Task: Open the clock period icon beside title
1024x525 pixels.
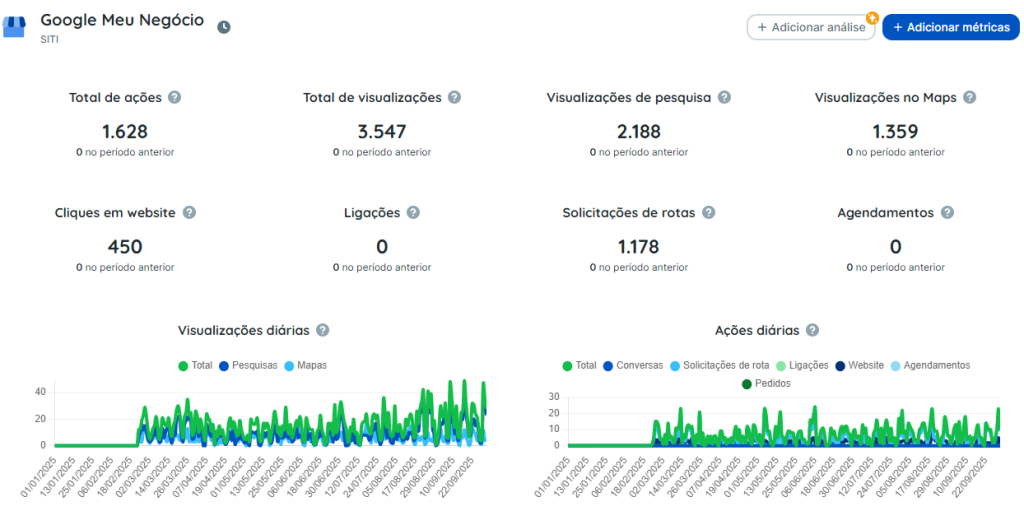Action: (x=224, y=27)
